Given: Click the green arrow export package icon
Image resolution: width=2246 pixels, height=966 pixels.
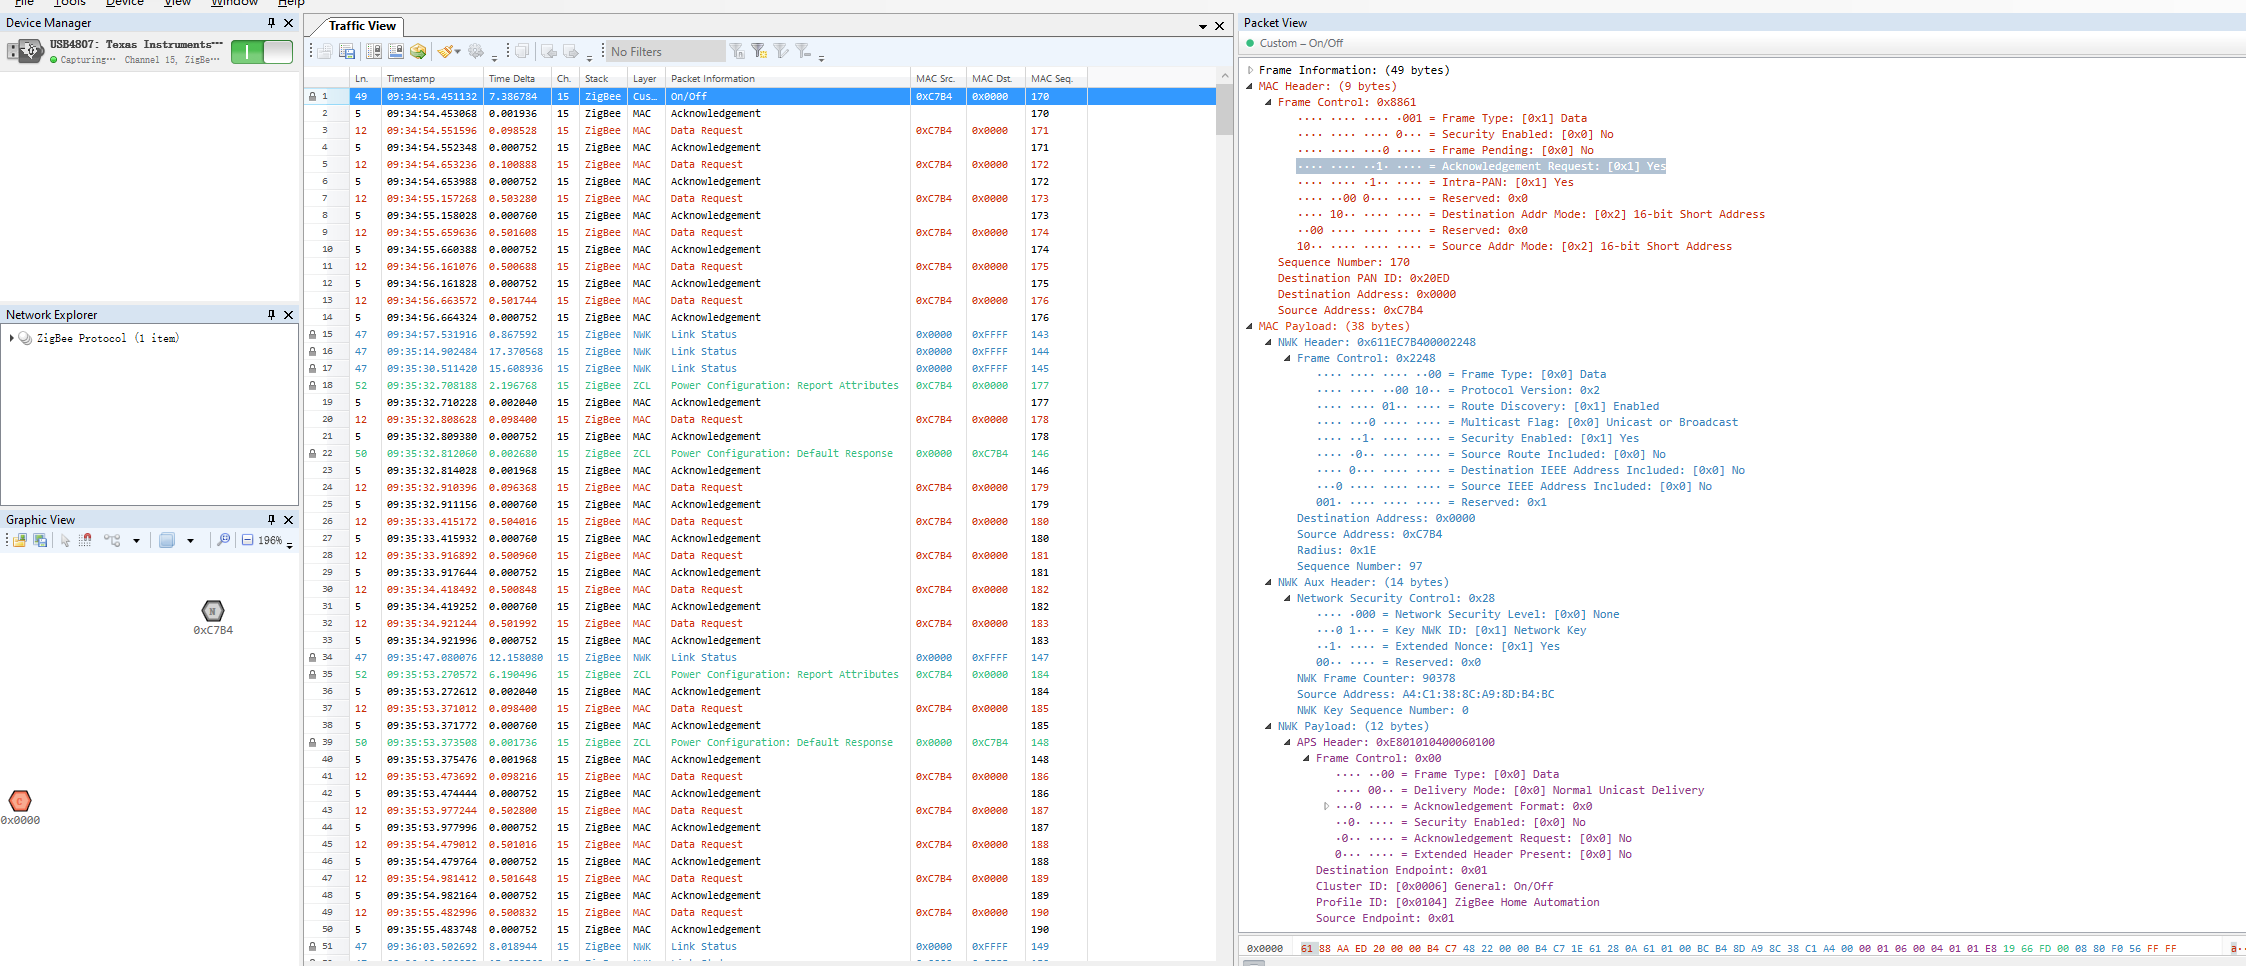Looking at the screenshot, I should (418, 51).
